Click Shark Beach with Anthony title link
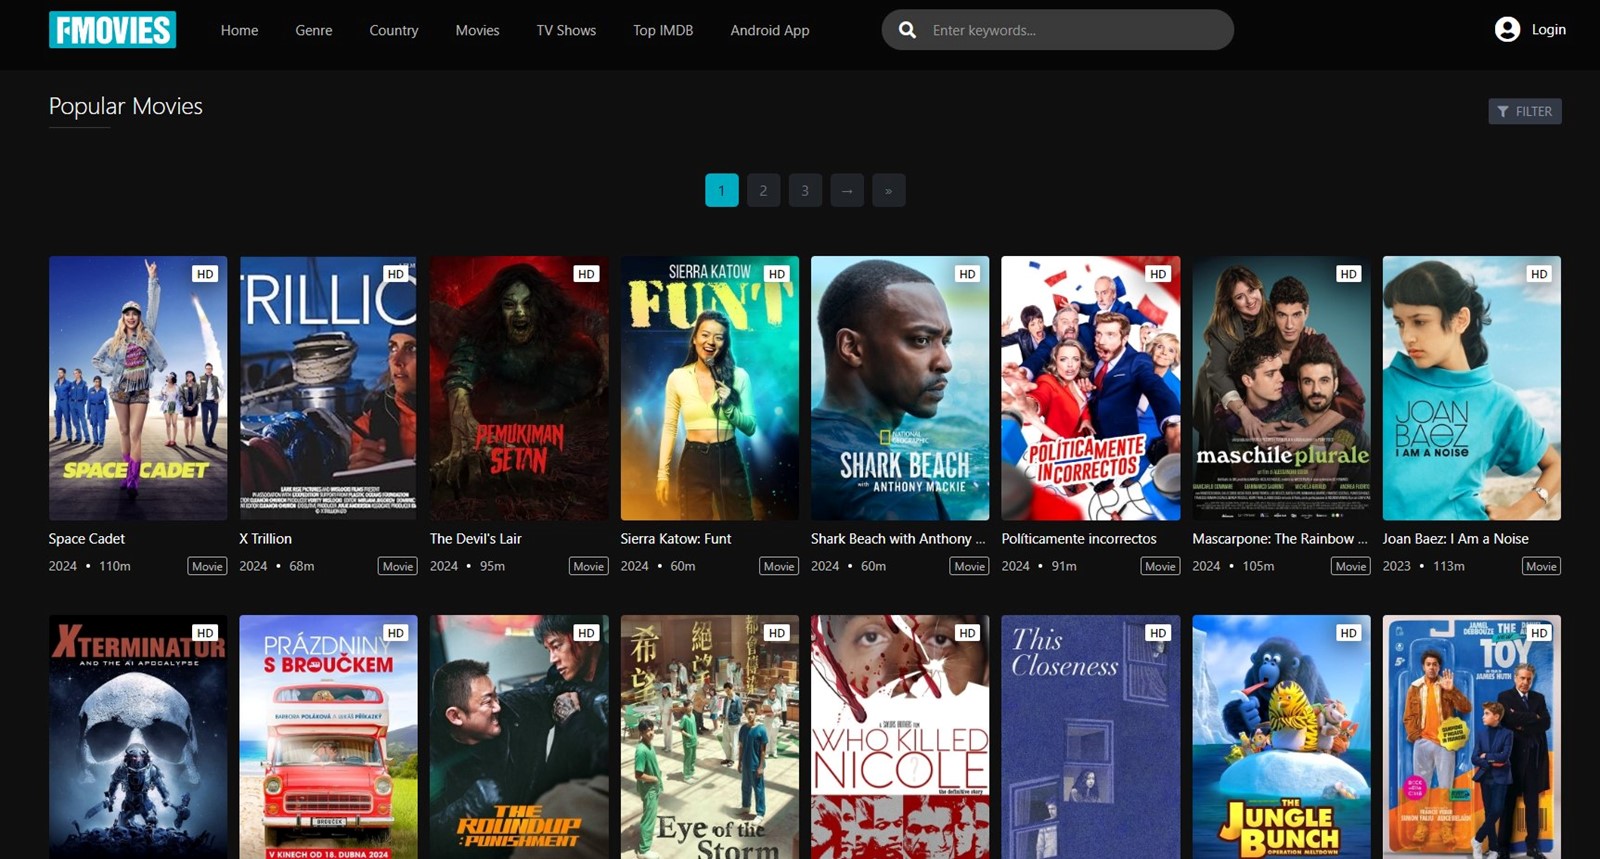The image size is (1600, 859). point(898,538)
